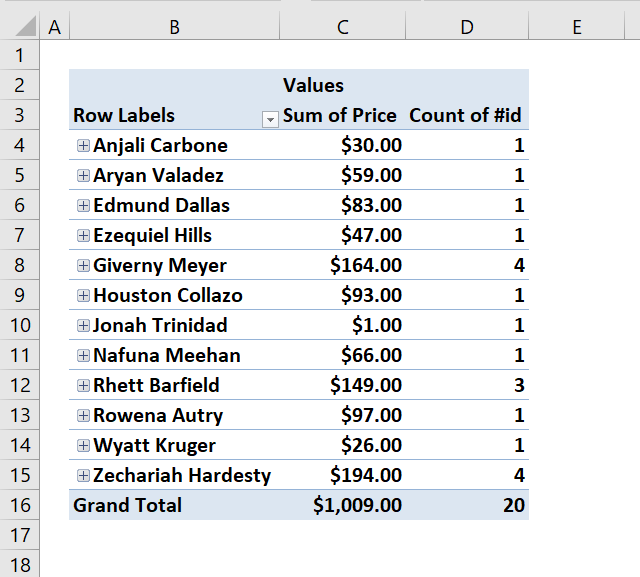Screen dimensions: 640x577
Task: Expand the Rhett Barfield group
Action: point(83,385)
